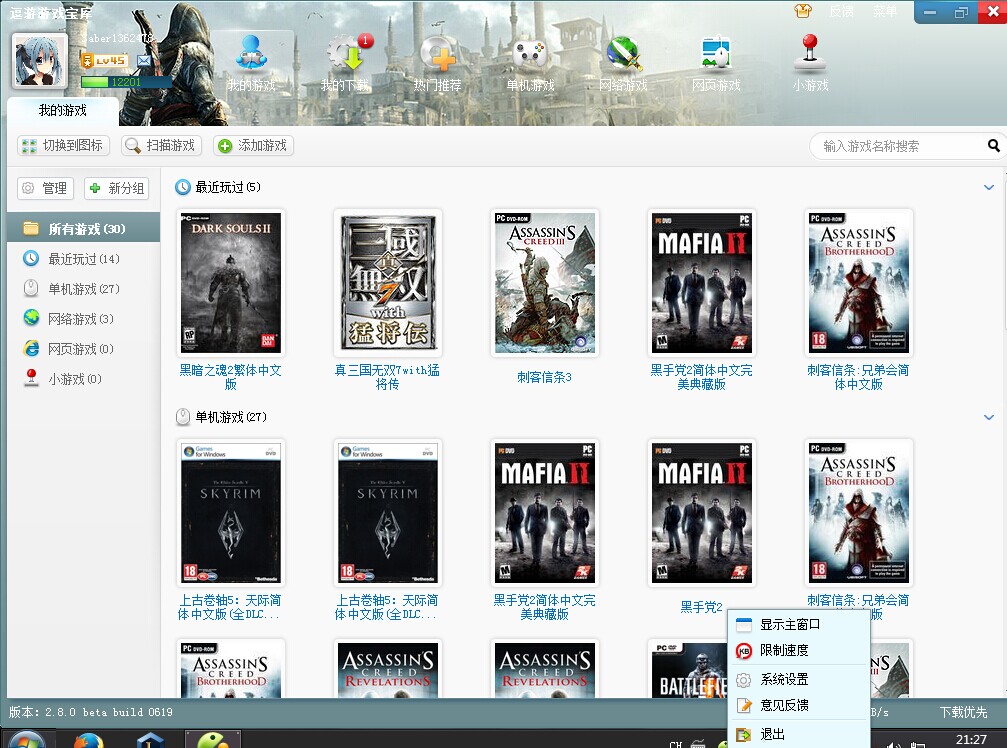Open the Windows Start button
This screenshot has width=1007, height=748.
(26, 740)
